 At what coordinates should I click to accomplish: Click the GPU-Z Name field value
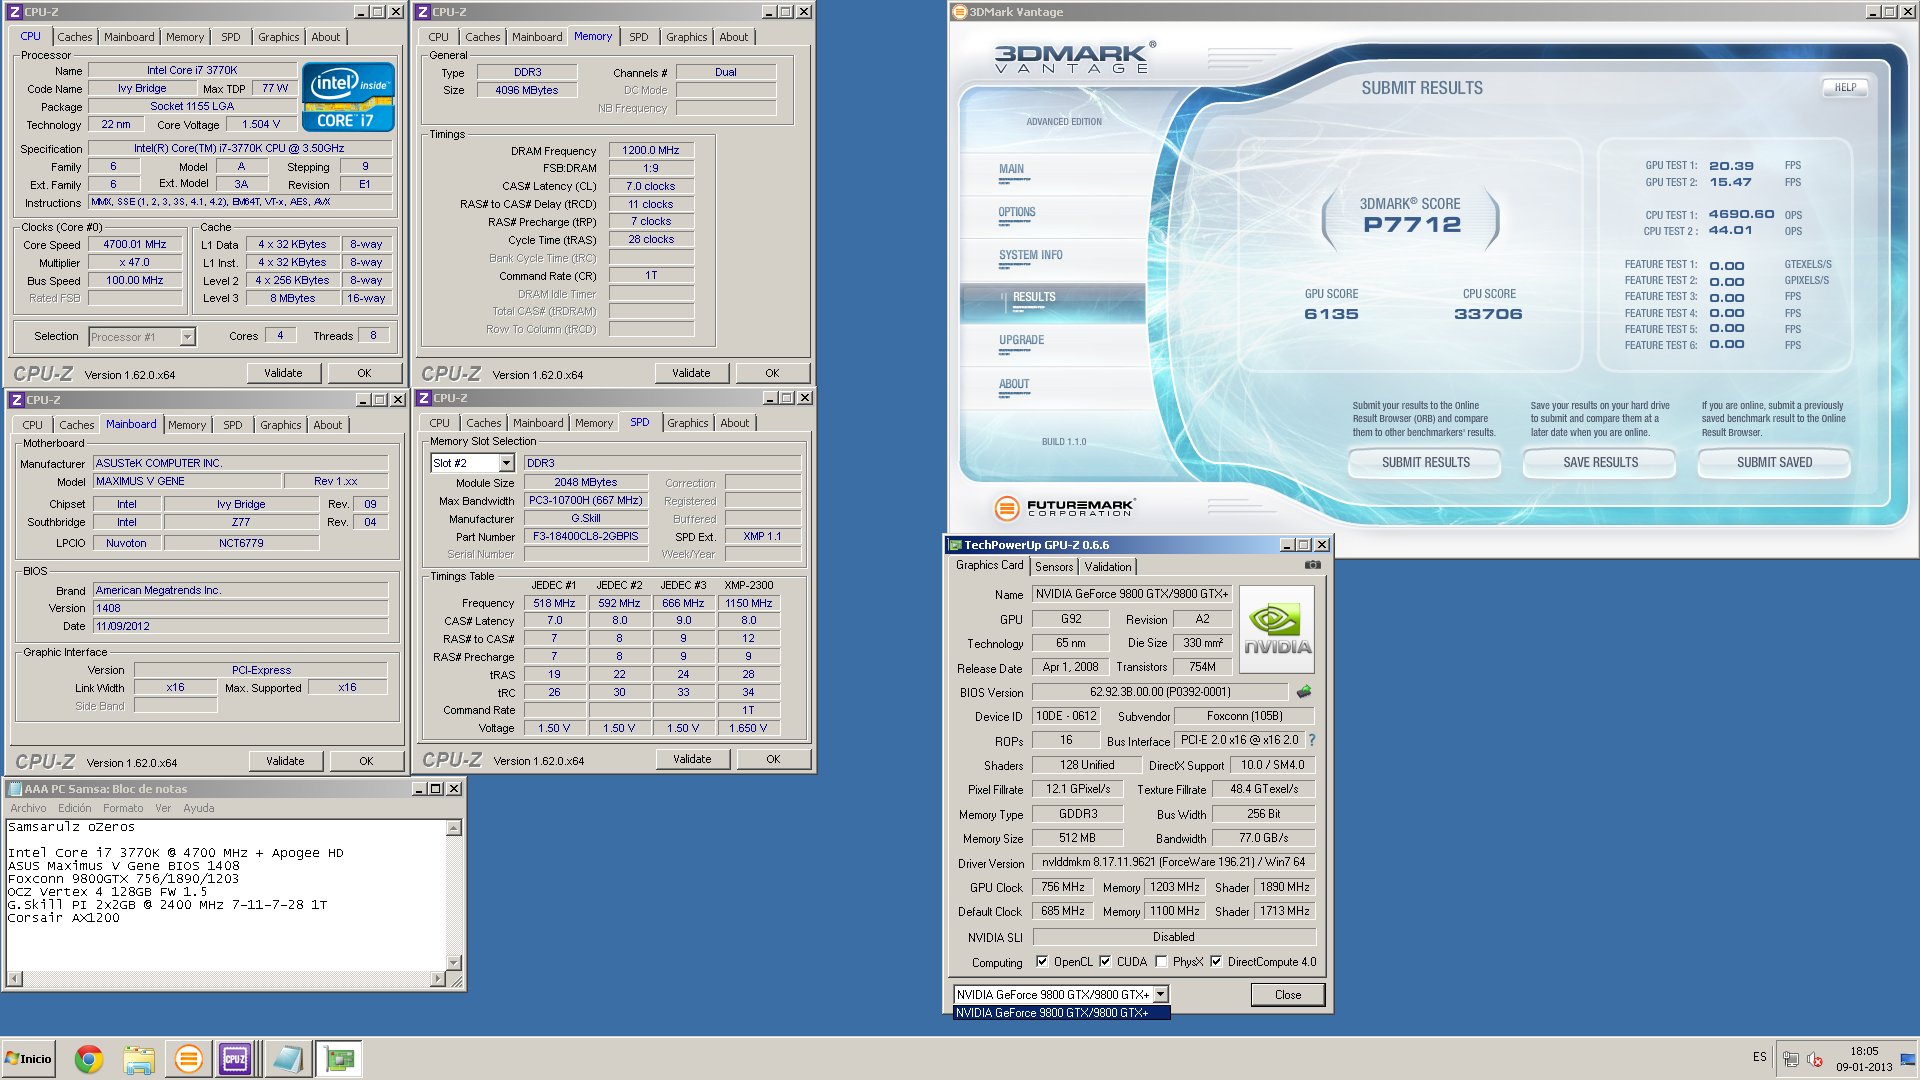pyautogui.click(x=1132, y=594)
